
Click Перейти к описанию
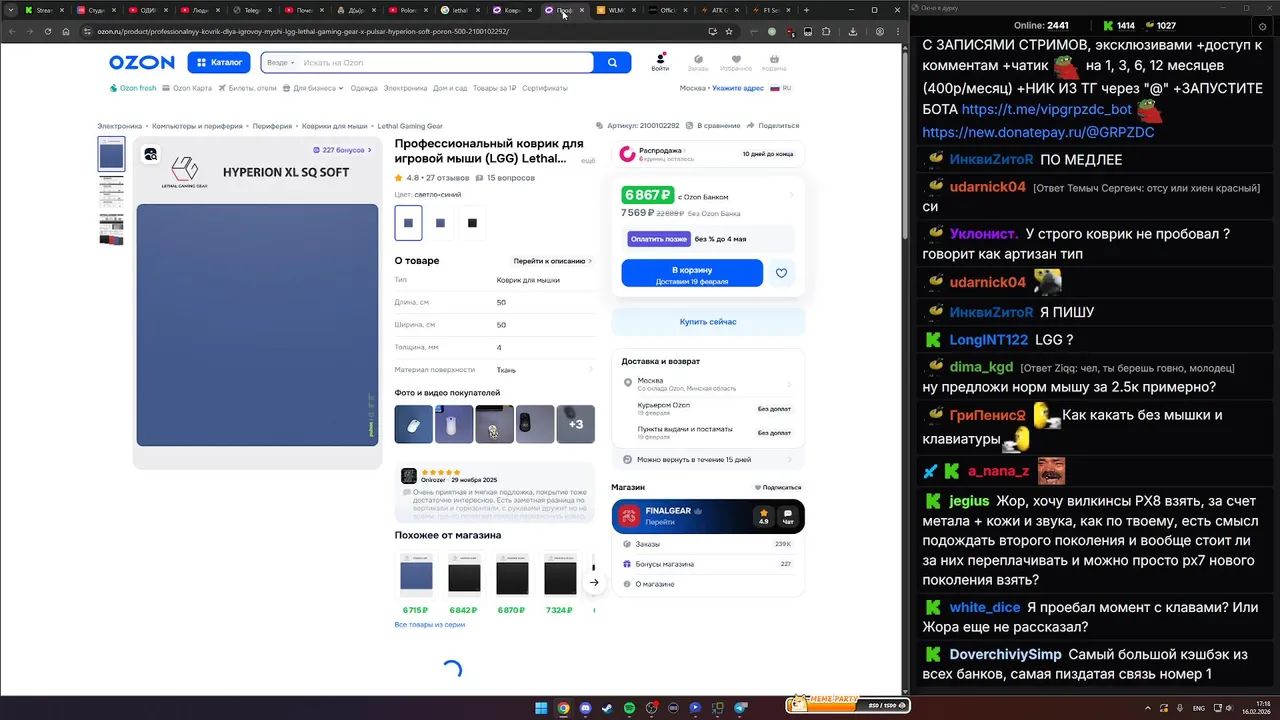click(553, 261)
